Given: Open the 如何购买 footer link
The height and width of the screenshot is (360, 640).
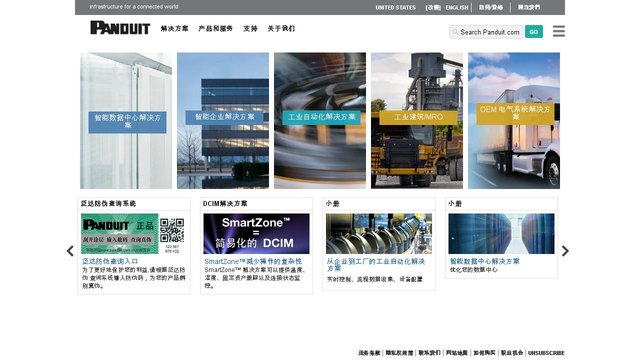Looking at the screenshot, I should pos(484,353).
